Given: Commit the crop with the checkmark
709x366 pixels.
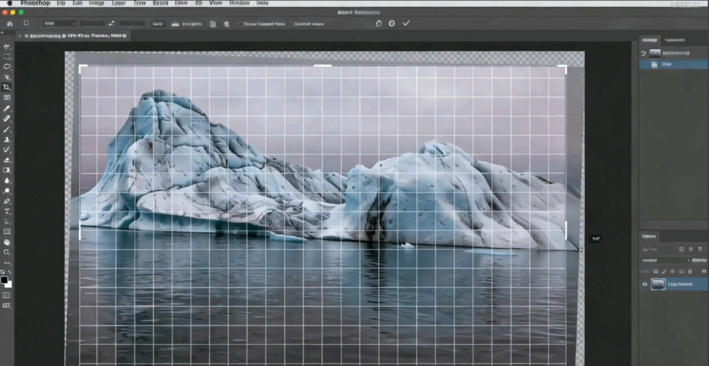Looking at the screenshot, I should pos(406,23).
